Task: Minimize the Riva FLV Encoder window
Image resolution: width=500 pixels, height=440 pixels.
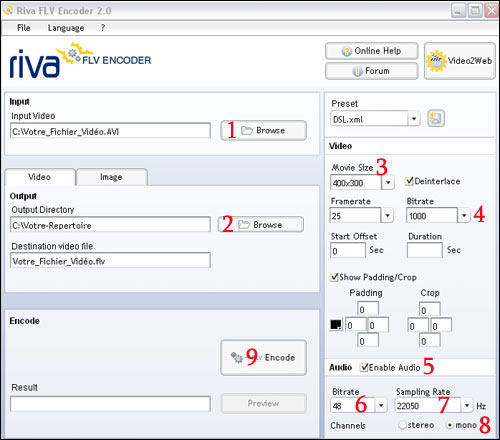Action: click(458, 11)
